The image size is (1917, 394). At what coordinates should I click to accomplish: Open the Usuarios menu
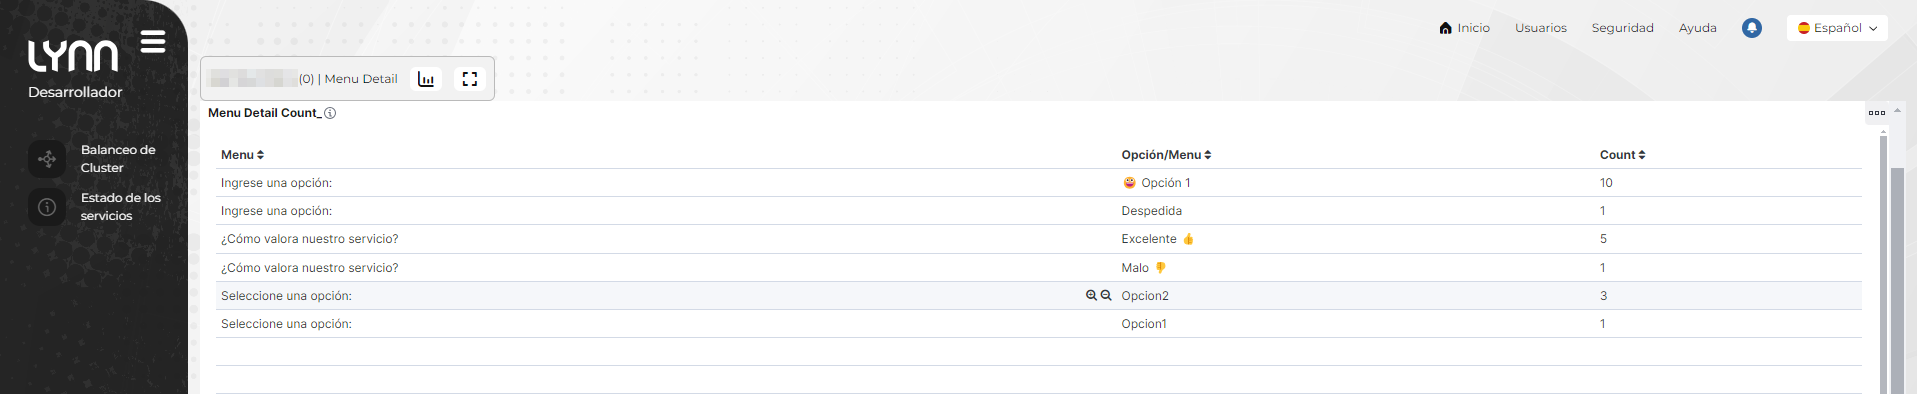pos(1541,28)
